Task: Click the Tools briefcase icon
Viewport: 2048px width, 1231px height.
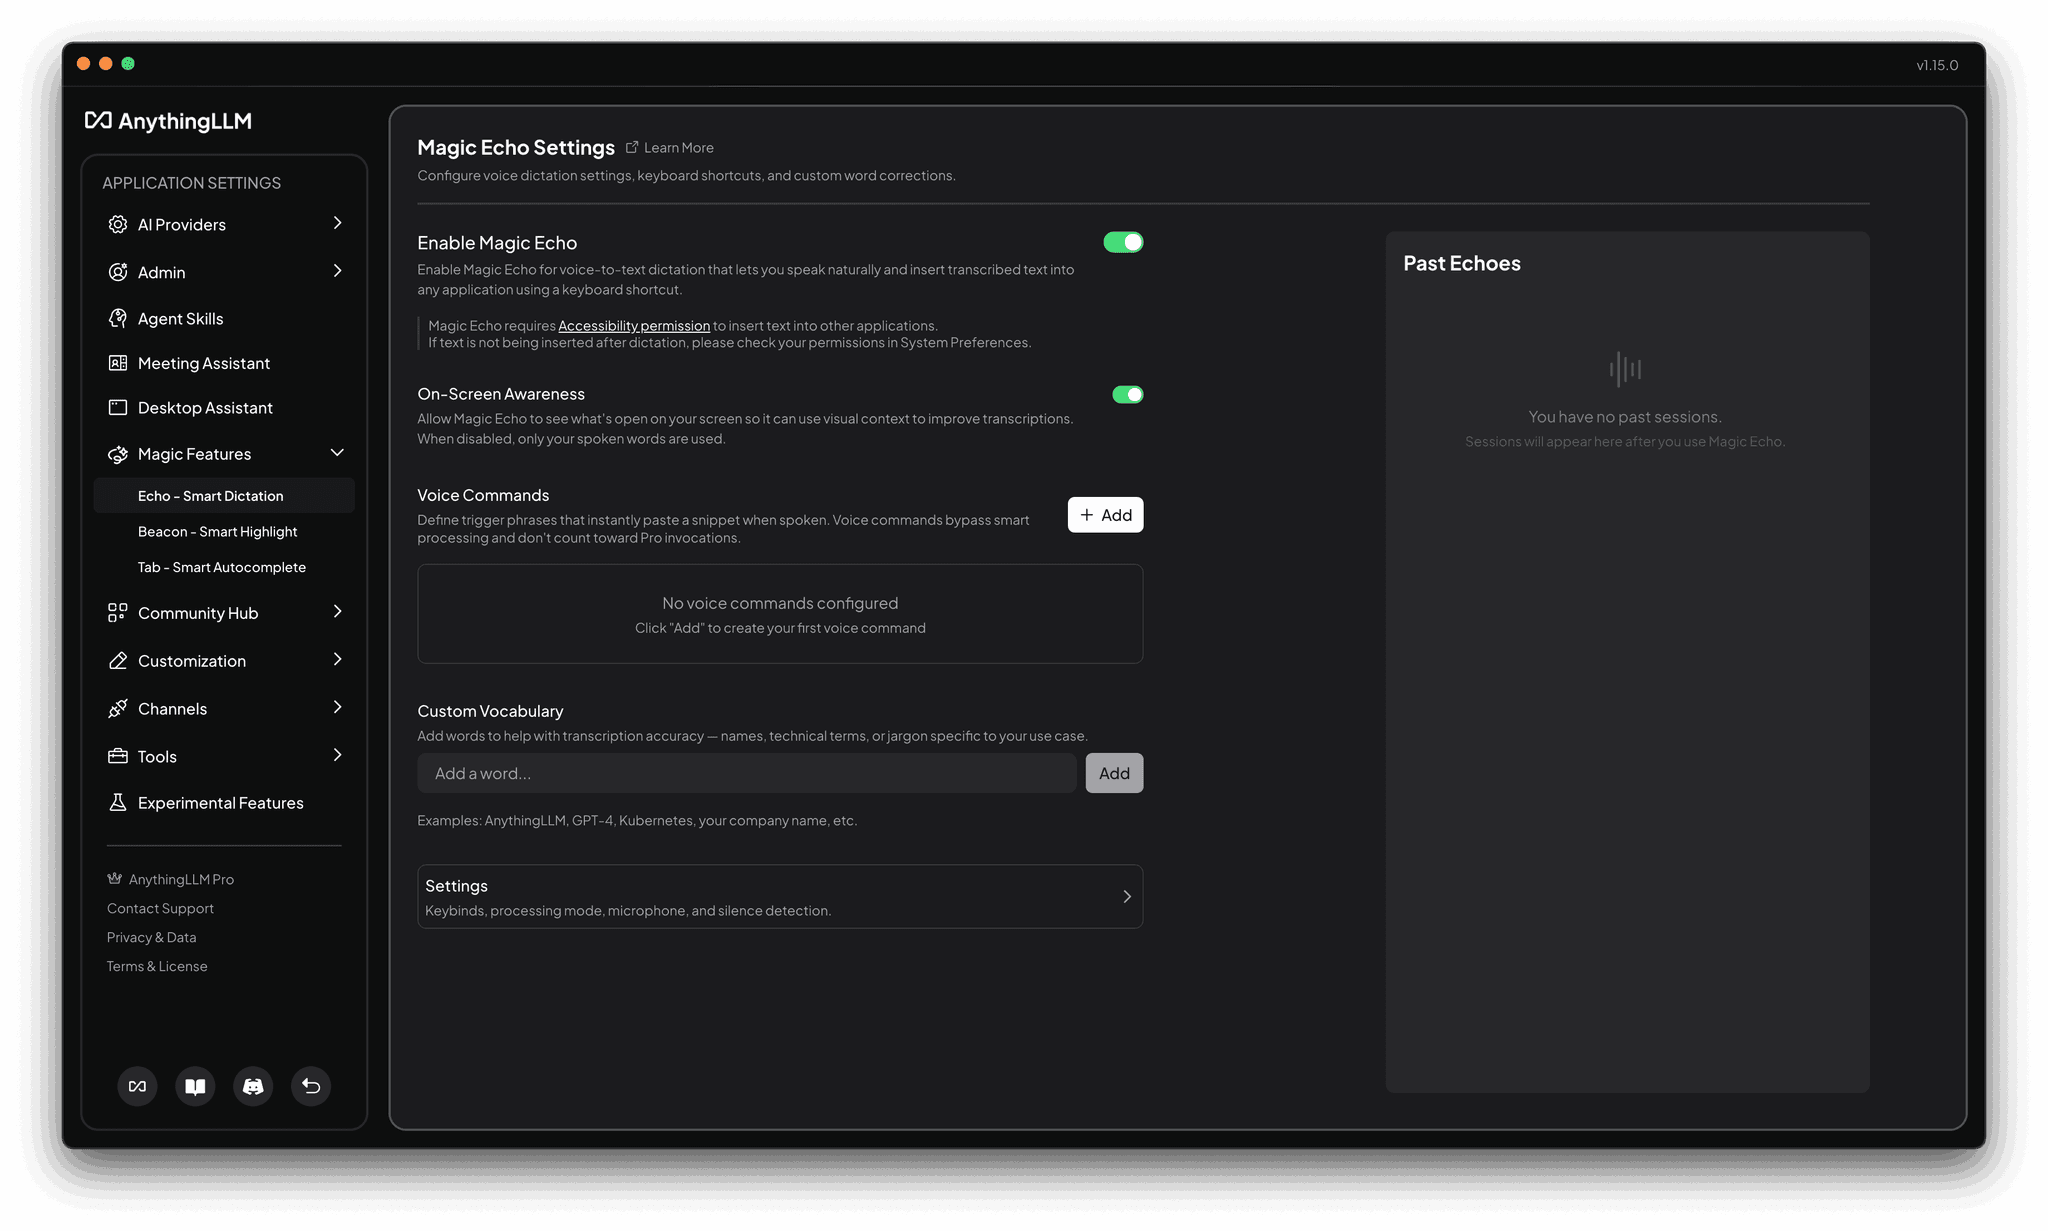Action: [x=117, y=756]
